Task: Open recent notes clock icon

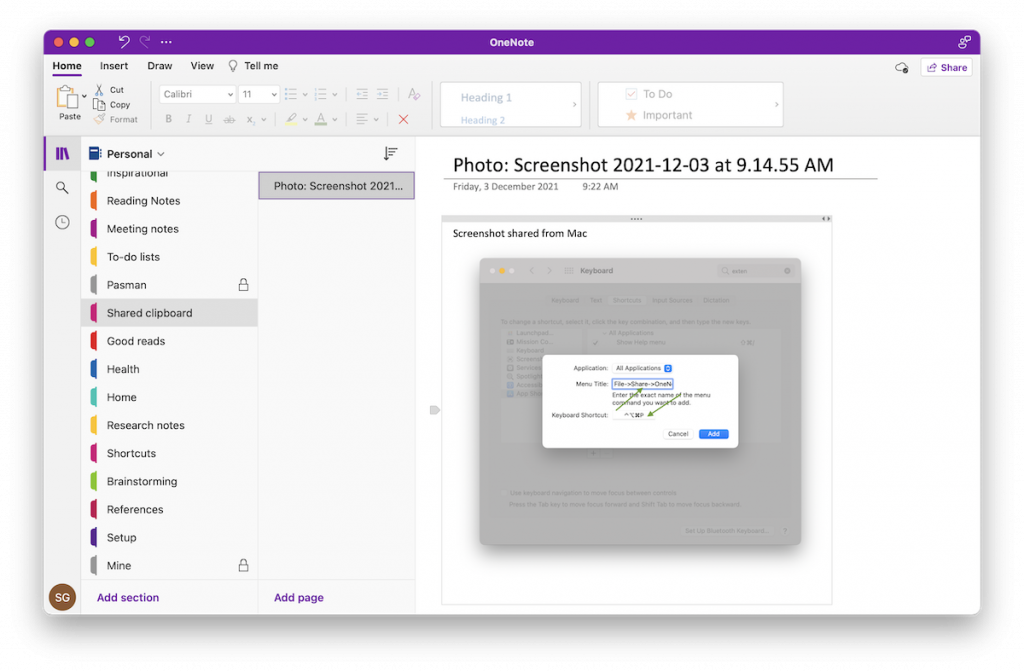Action: tap(62, 222)
